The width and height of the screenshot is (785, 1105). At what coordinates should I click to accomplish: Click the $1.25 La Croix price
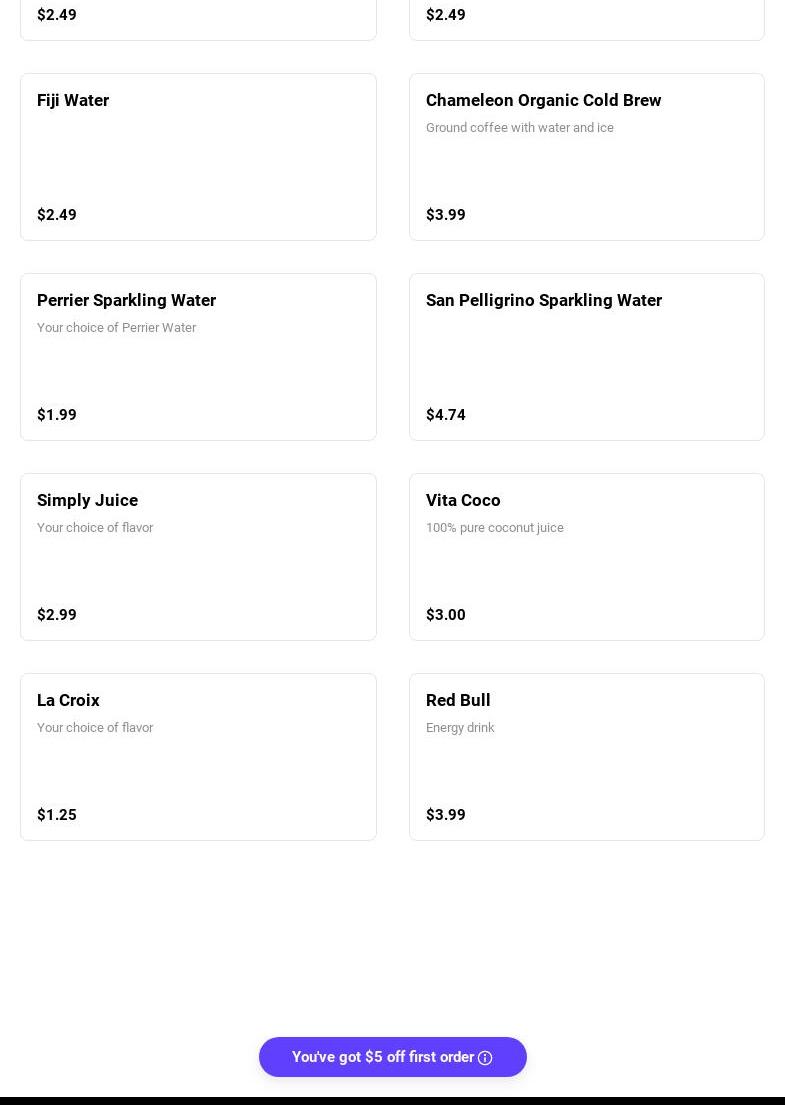57,815
